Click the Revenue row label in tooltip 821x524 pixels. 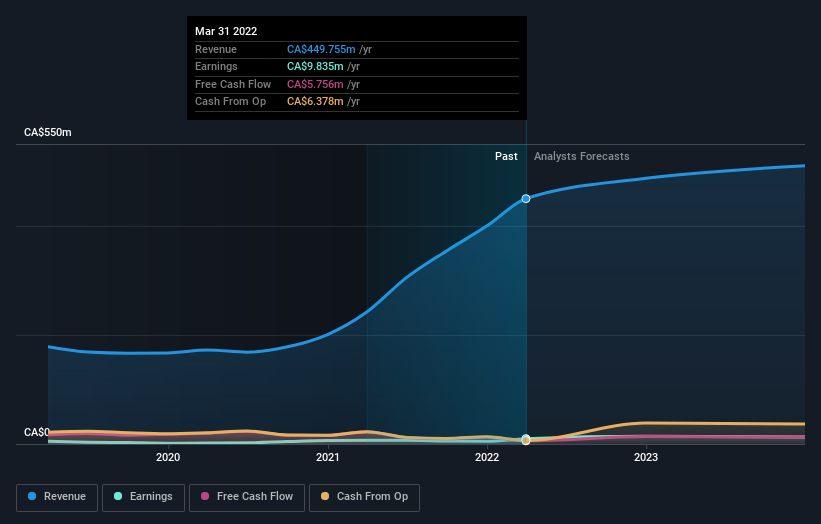(216, 49)
